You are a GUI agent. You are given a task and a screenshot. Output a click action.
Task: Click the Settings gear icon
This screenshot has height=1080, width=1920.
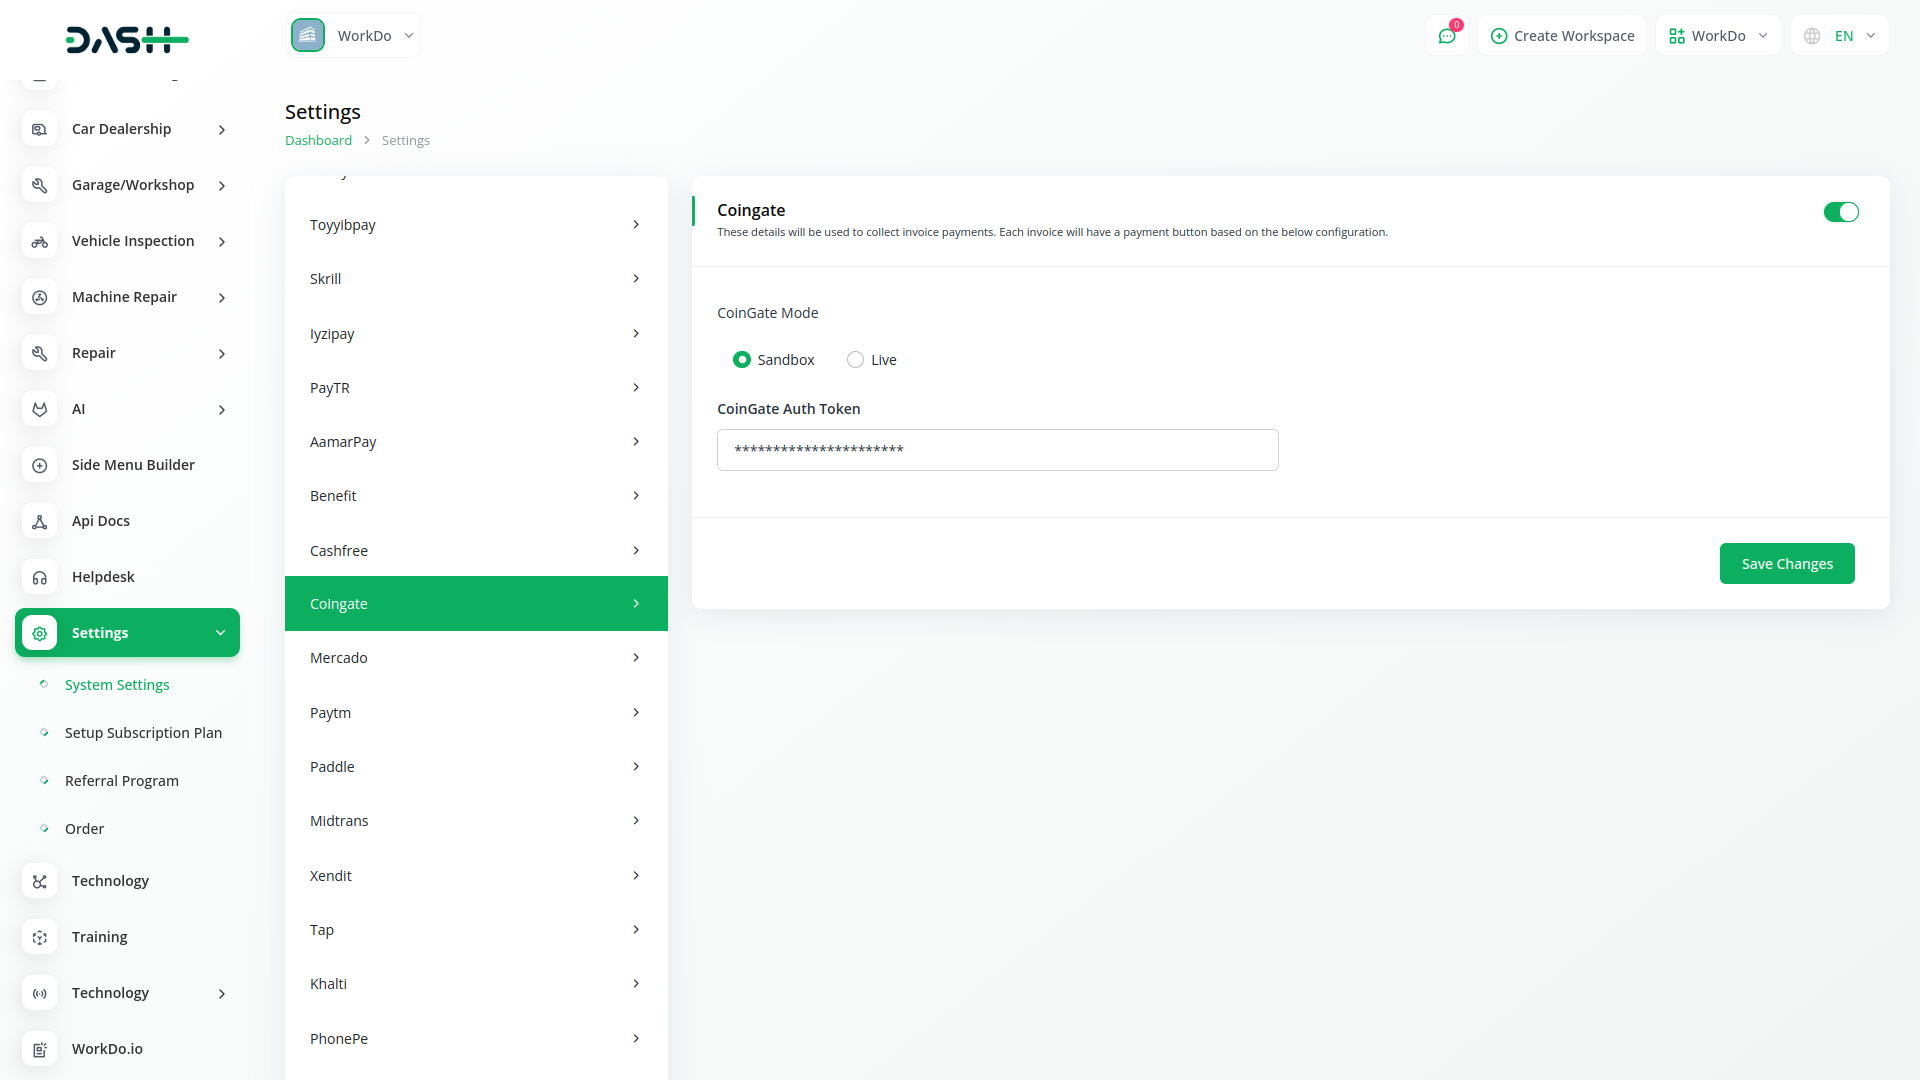(39, 633)
